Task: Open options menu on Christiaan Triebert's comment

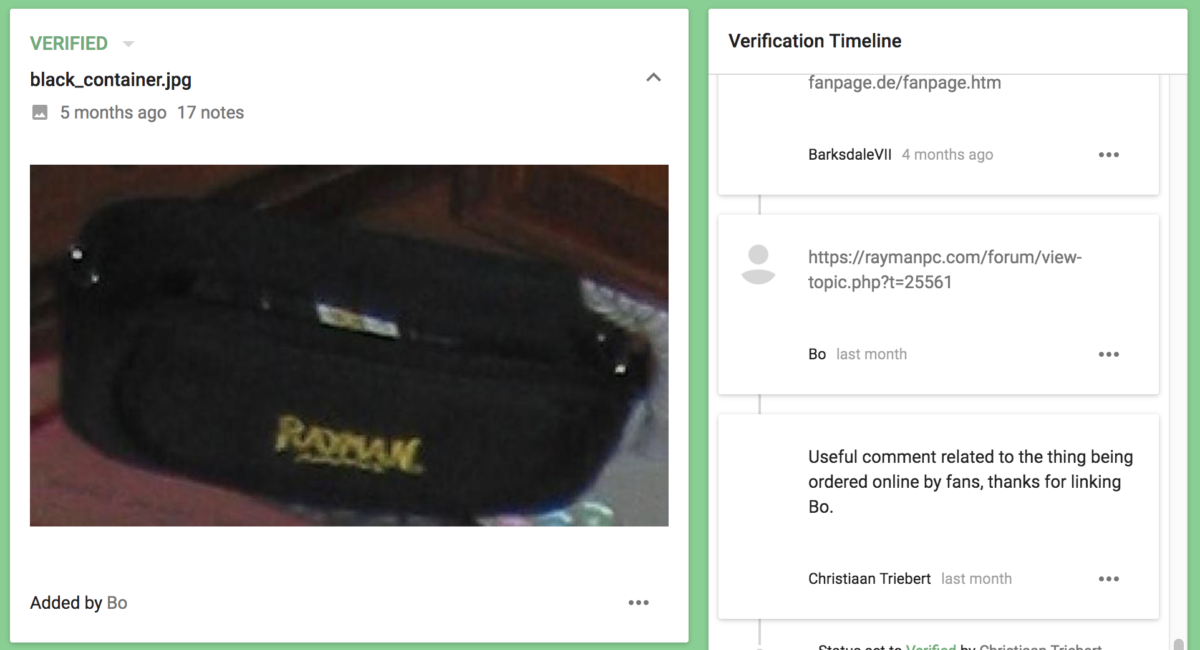Action: [1108, 579]
